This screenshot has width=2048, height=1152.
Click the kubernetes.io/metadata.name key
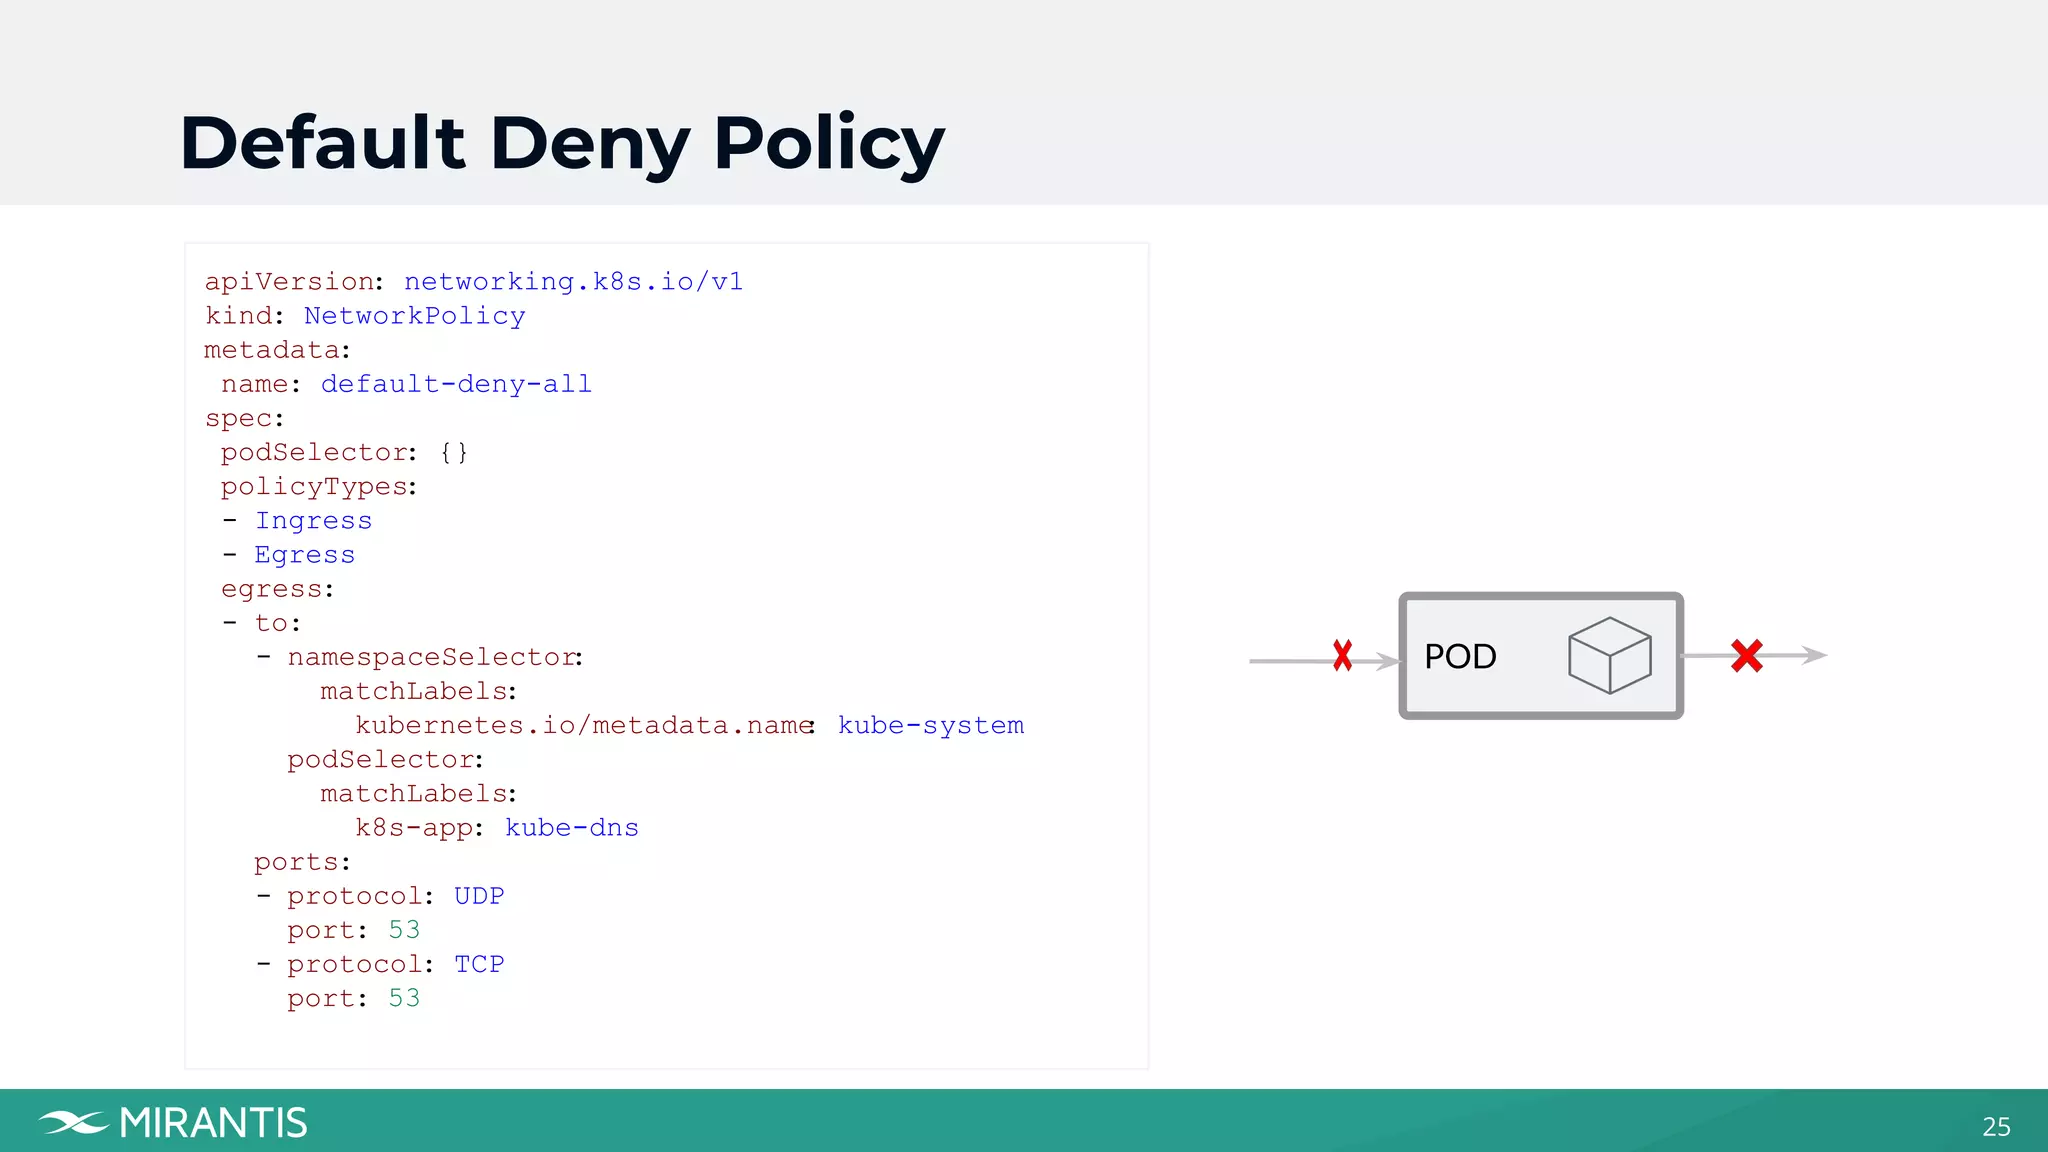pos(585,726)
